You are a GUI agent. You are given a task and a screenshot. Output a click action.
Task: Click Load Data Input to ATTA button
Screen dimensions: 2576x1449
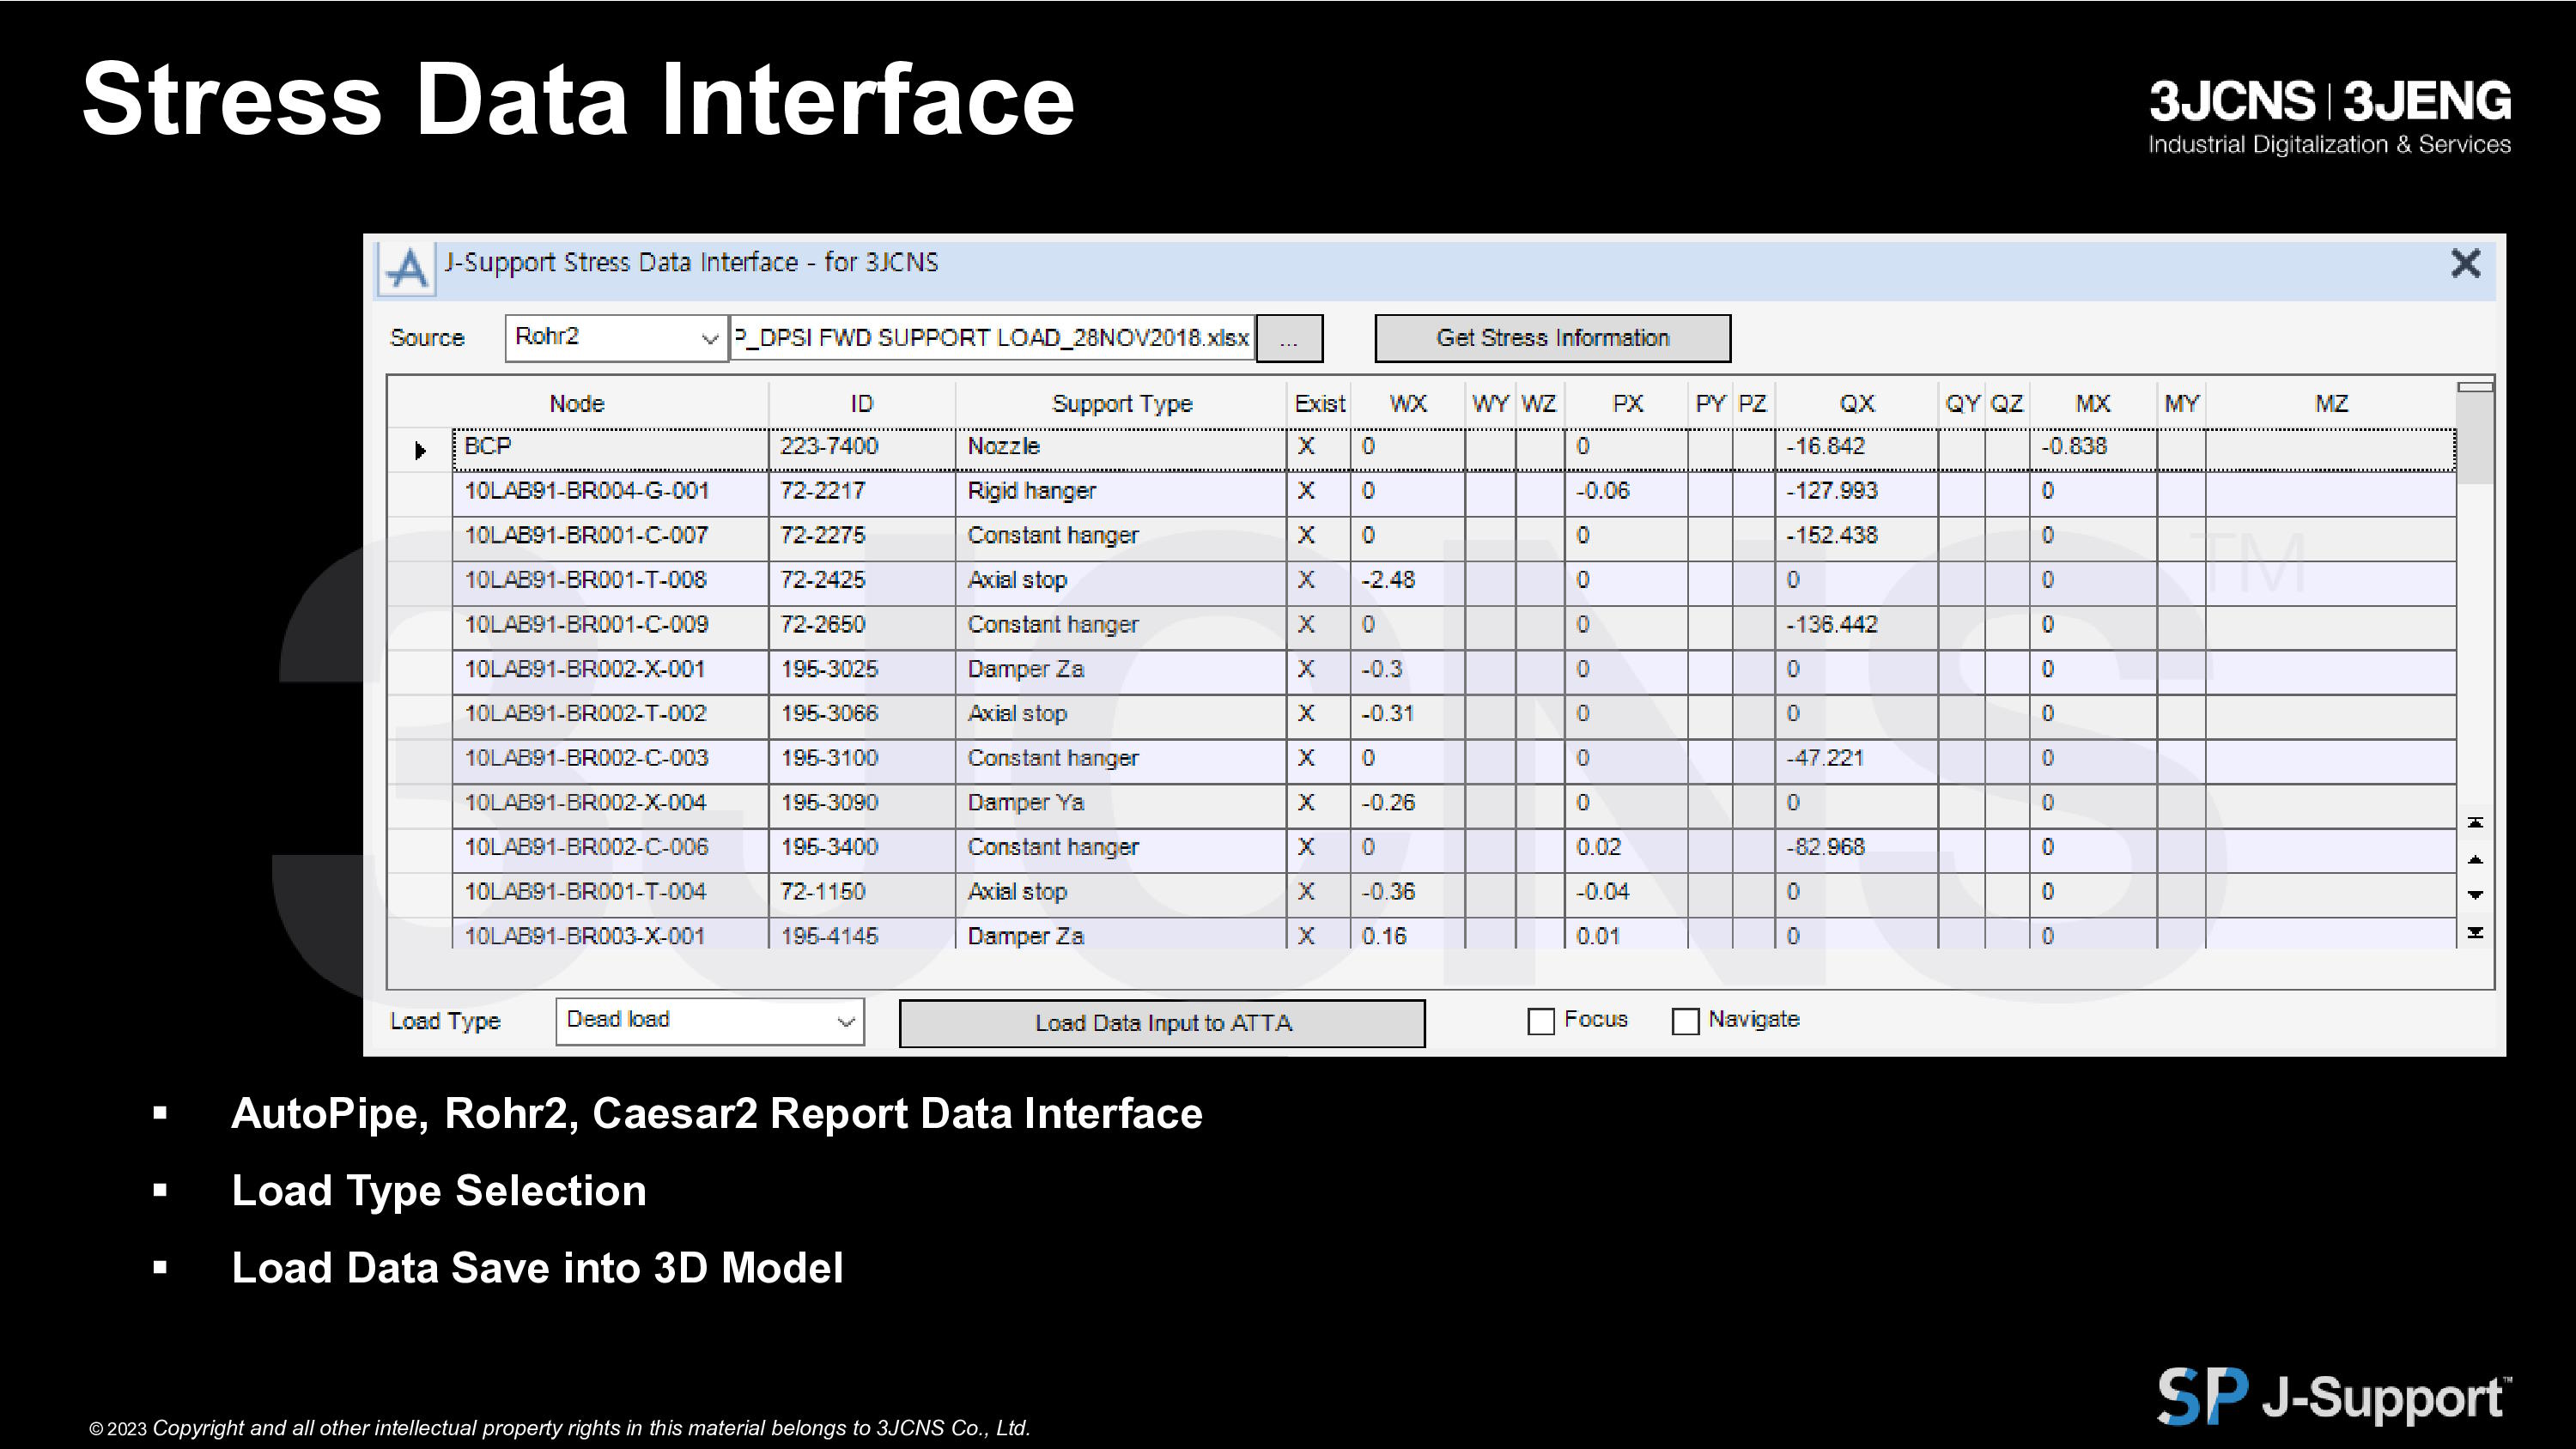(x=1162, y=1023)
